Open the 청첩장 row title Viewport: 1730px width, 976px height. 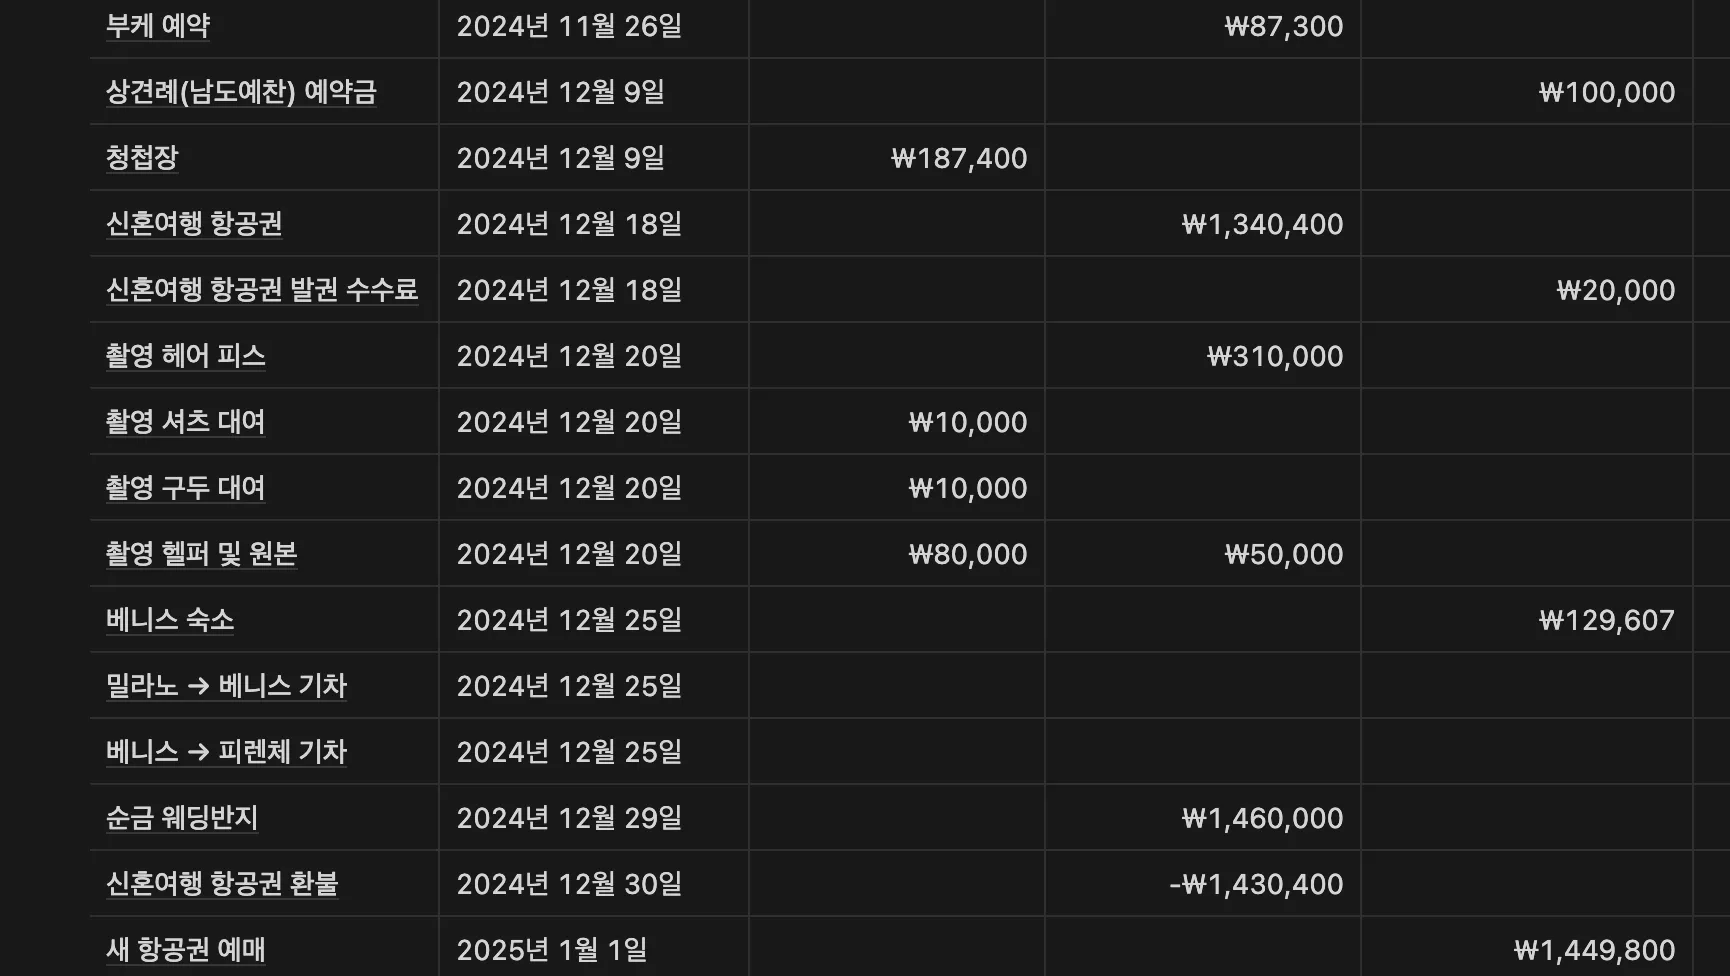point(142,158)
